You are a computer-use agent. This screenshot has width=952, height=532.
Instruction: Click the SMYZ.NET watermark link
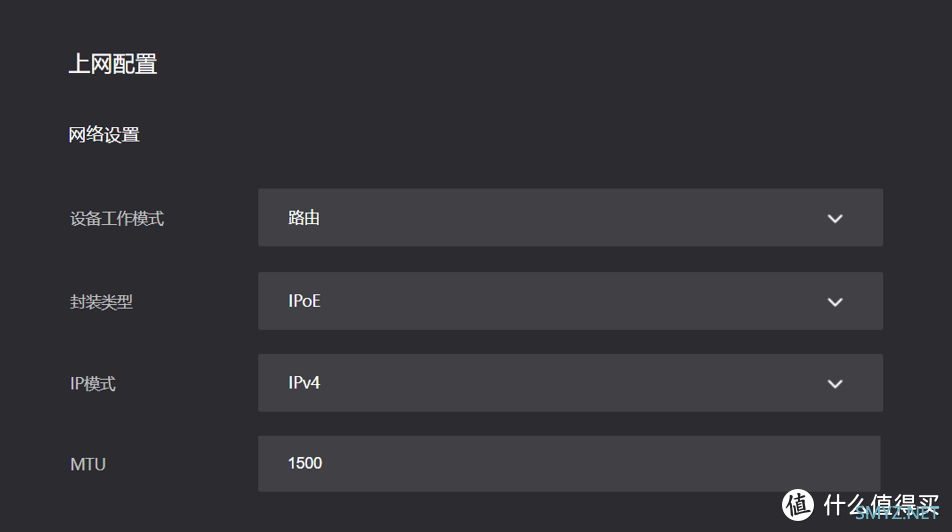(x=897, y=513)
